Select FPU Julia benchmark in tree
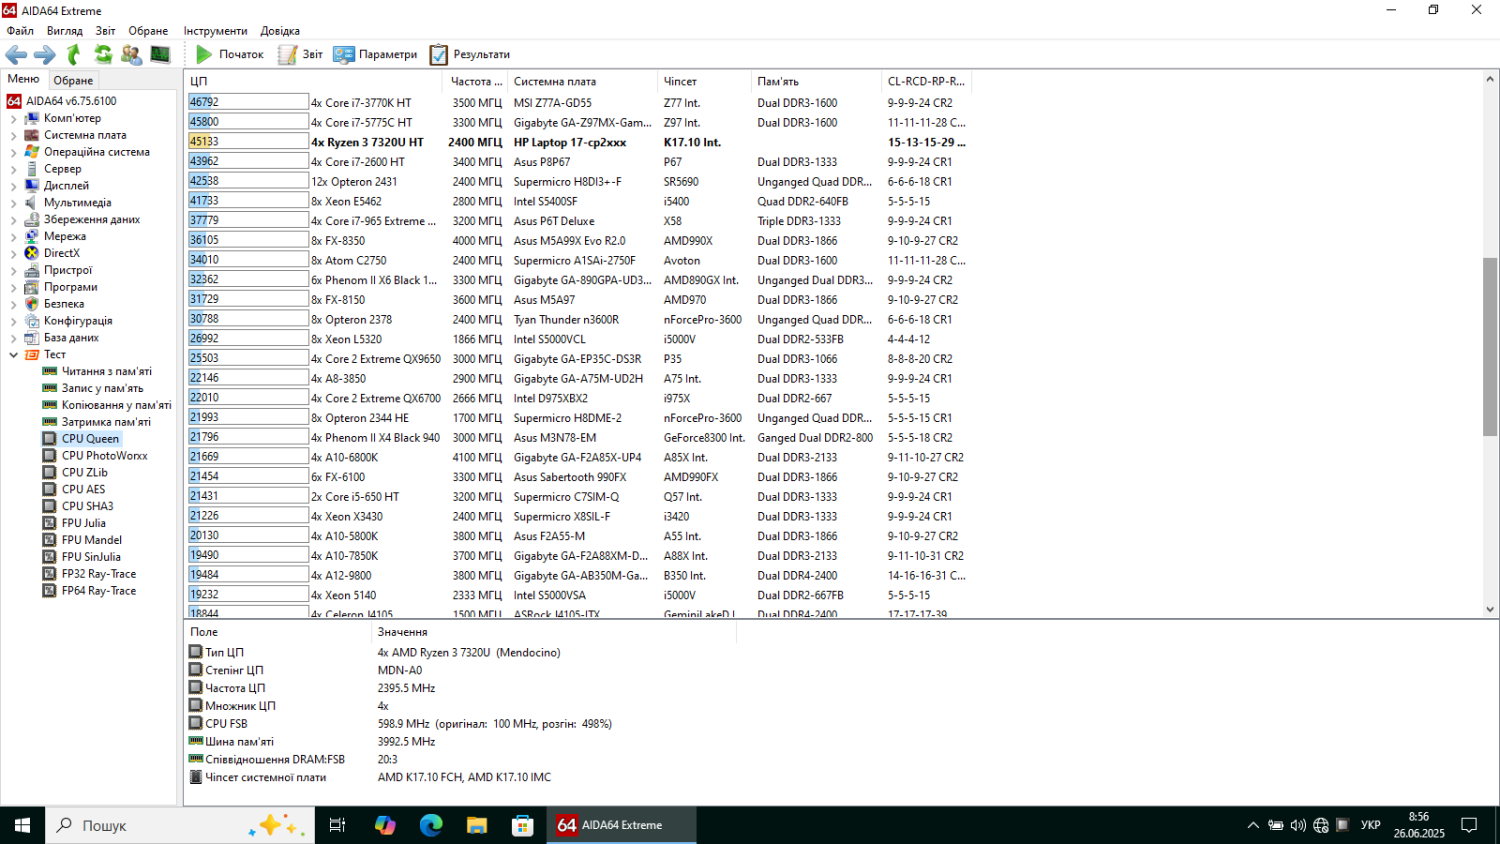This screenshot has width=1500, height=844. pos(83,523)
